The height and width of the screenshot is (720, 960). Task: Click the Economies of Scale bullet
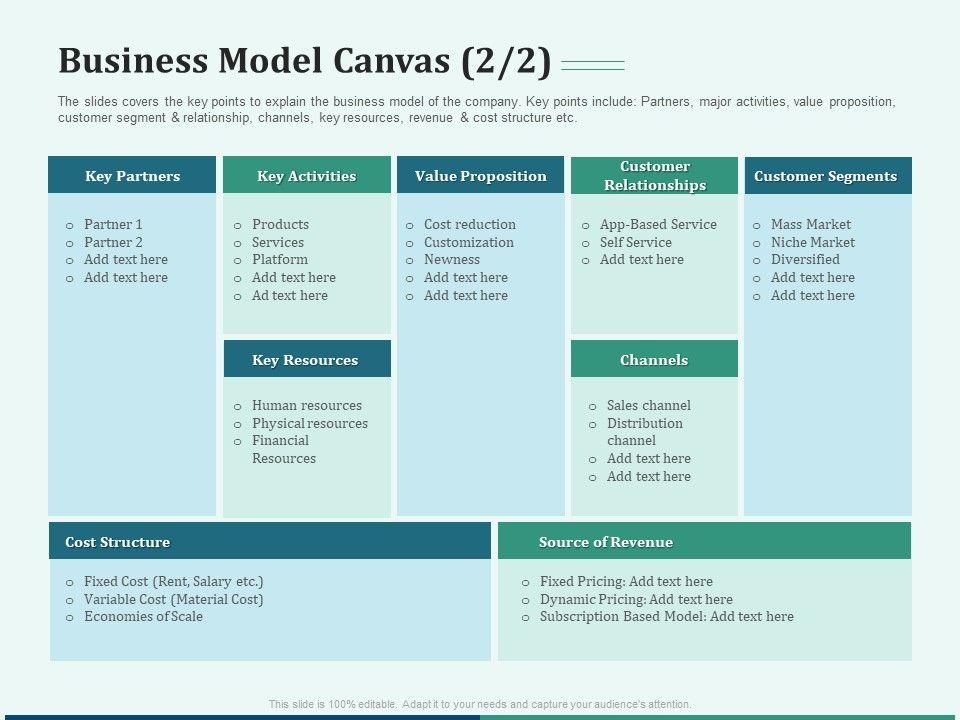[143, 616]
